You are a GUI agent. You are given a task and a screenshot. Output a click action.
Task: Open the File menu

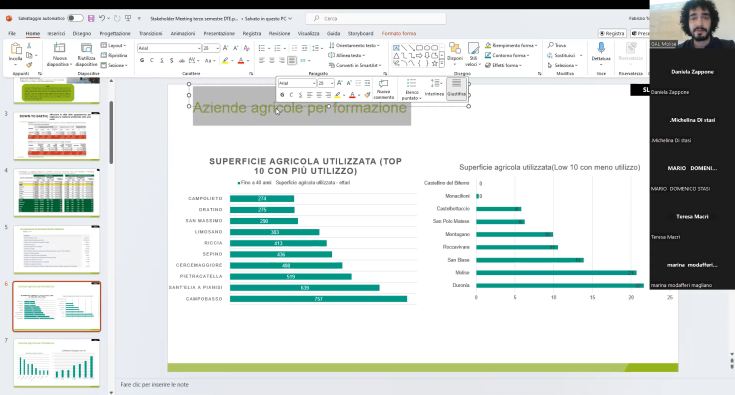click(x=12, y=33)
